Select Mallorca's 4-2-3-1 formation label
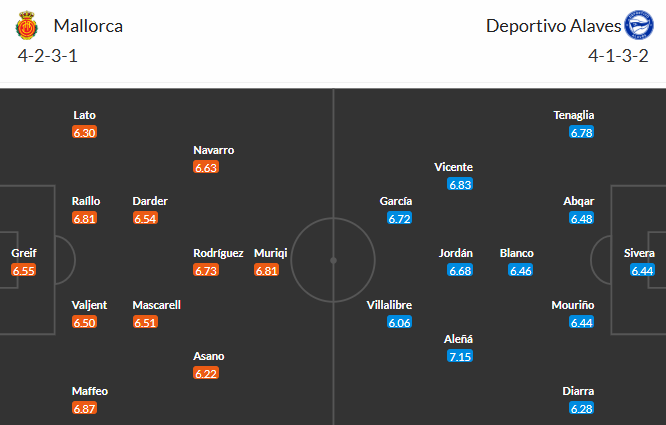The height and width of the screenshot is (425, 666). [x=48, y=55]
